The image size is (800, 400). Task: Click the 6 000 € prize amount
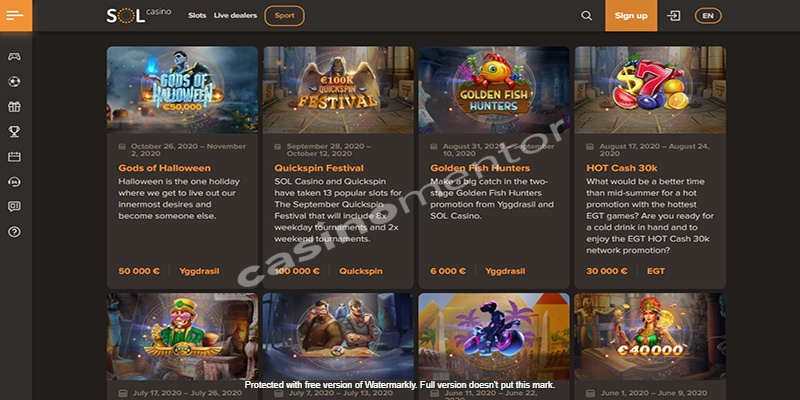448,271
